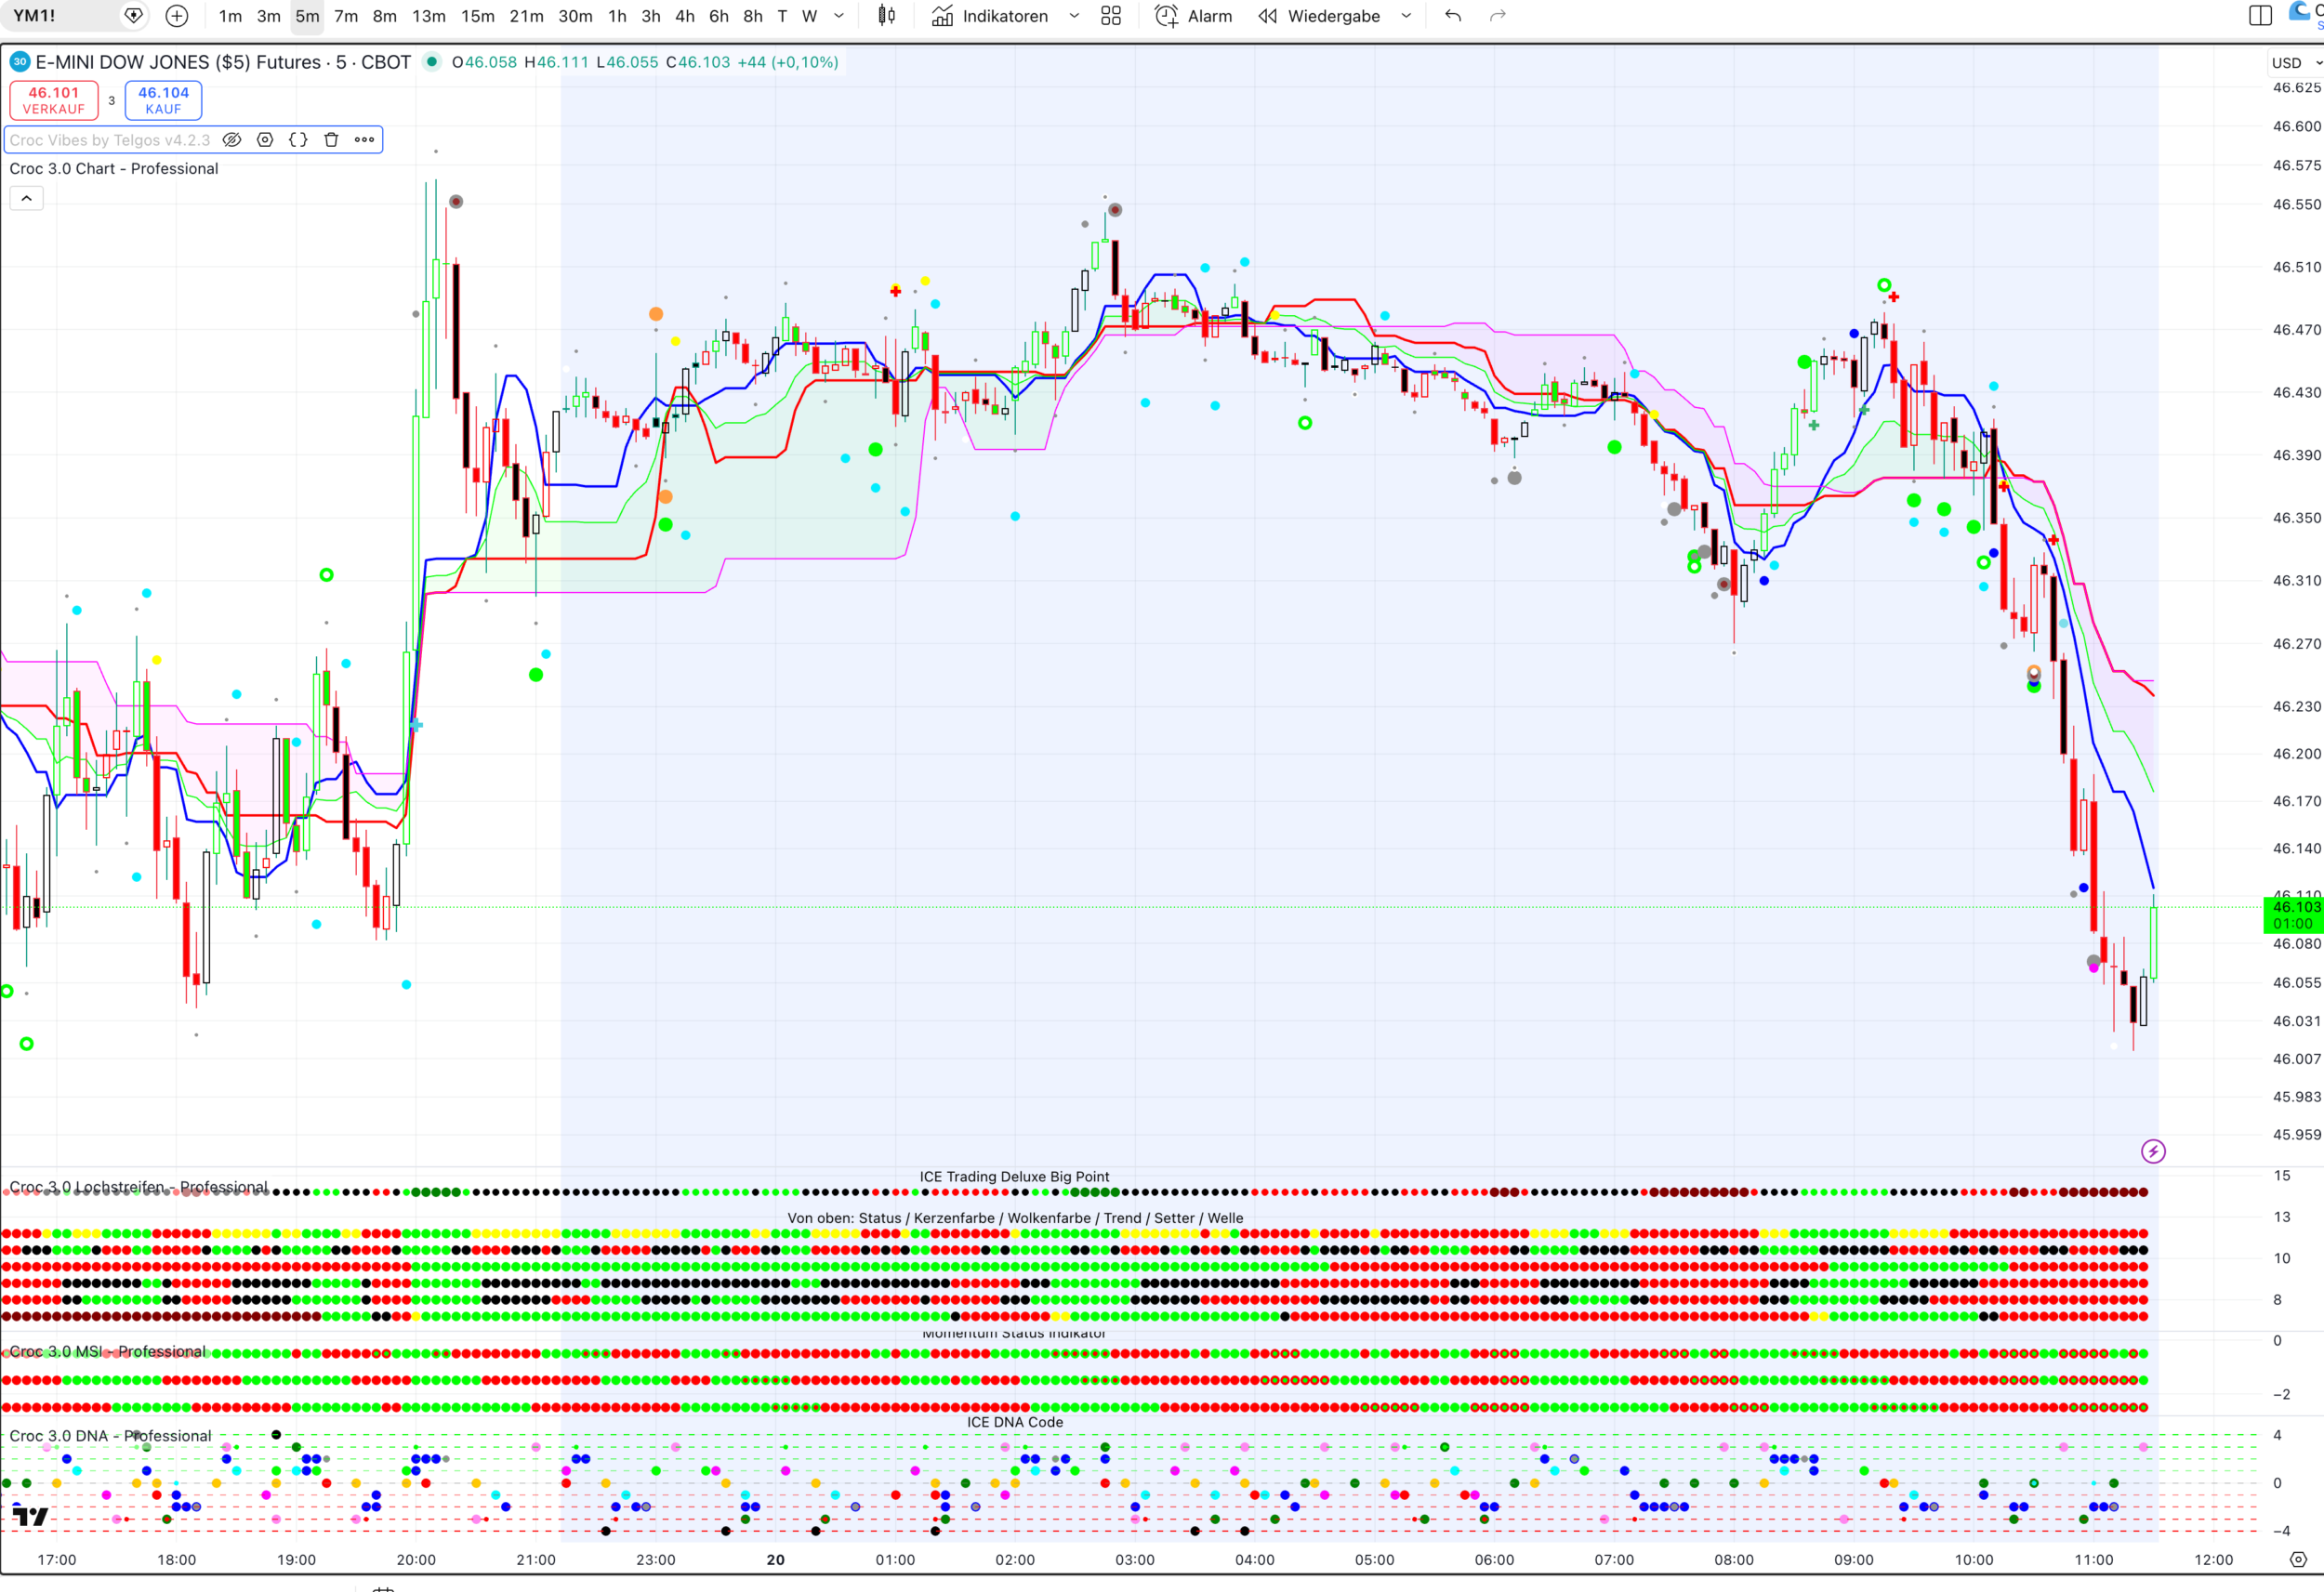Image resolution: width=2324 pixels, height=1592 pixels.
Task: Click the blue KAUF buy button
Action: (x=163, y=100)
